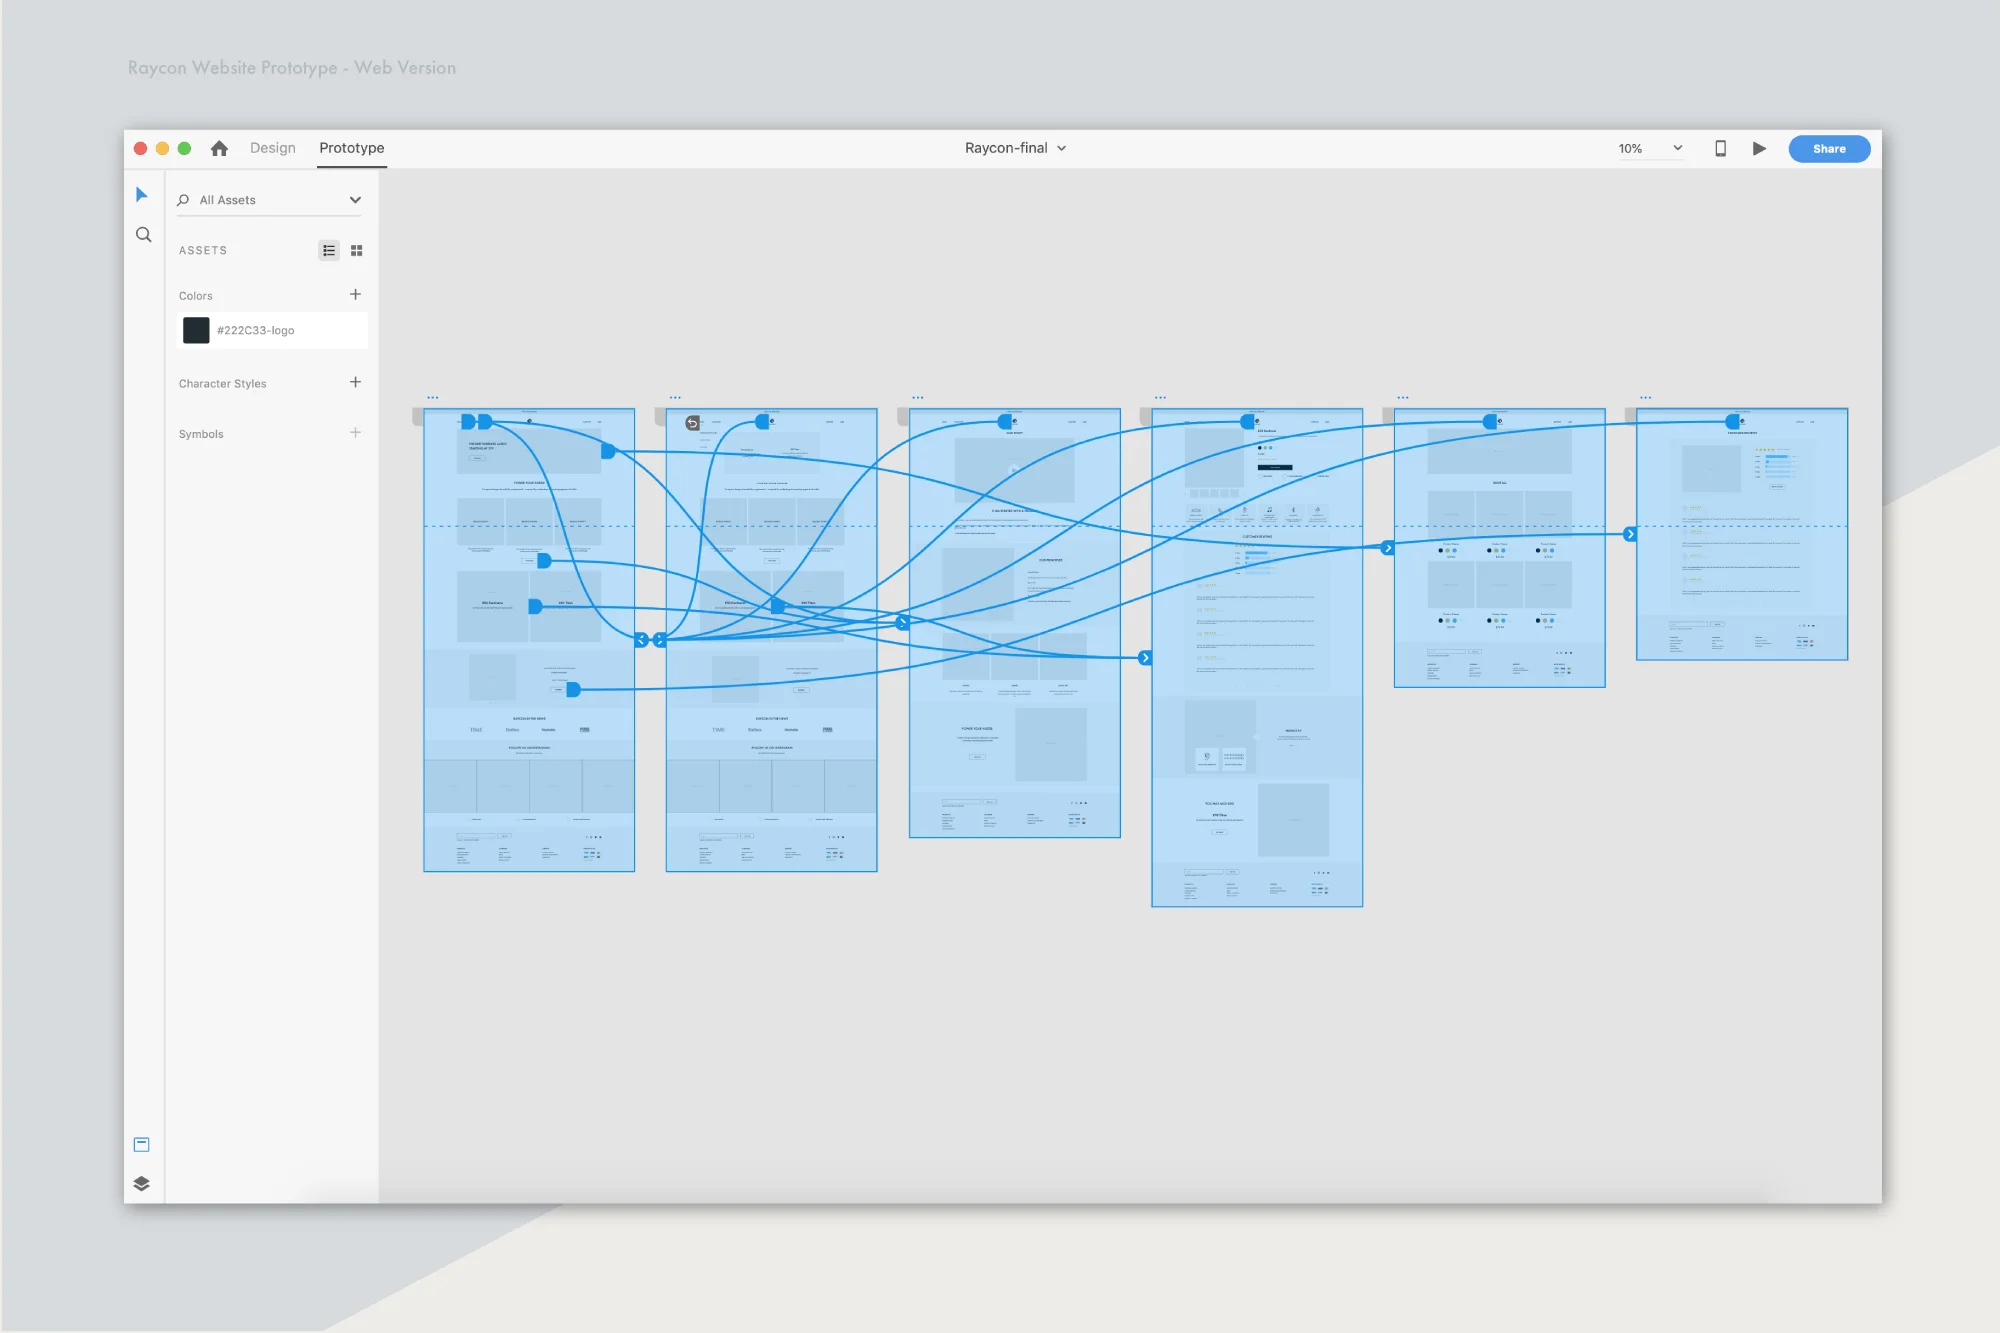Launch Desktop Preview with the play icon
The image size is (2000, 1333).
tap(1760, 148)
